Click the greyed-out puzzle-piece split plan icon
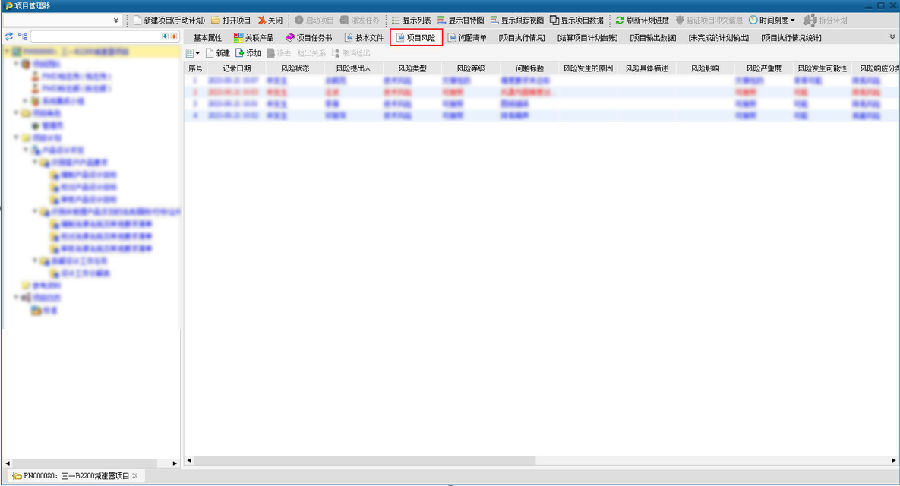The width and height of the screenshot is (900, 486). (x=809, y=20)
